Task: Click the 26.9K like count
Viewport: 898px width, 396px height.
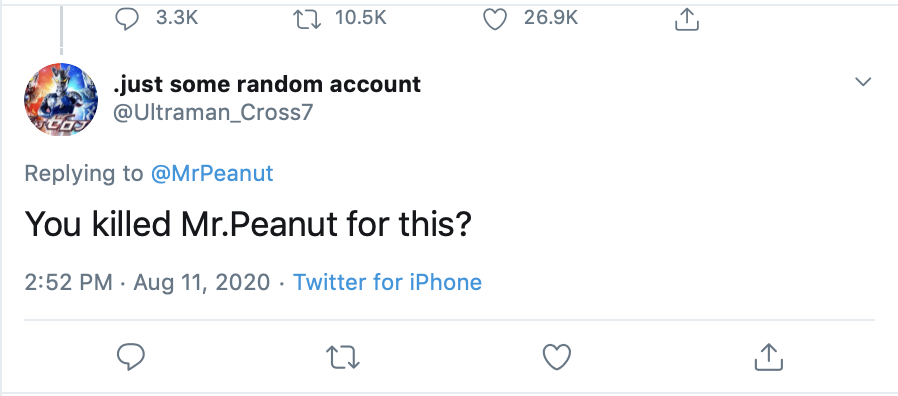Action: [550, 18]
